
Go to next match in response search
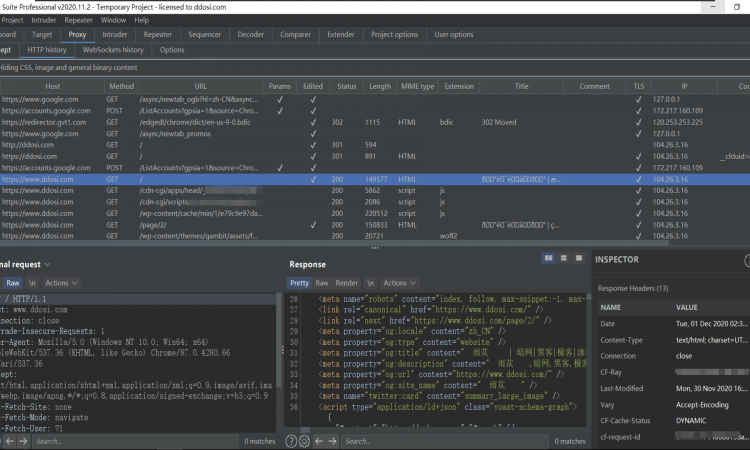tap(332, 441)
